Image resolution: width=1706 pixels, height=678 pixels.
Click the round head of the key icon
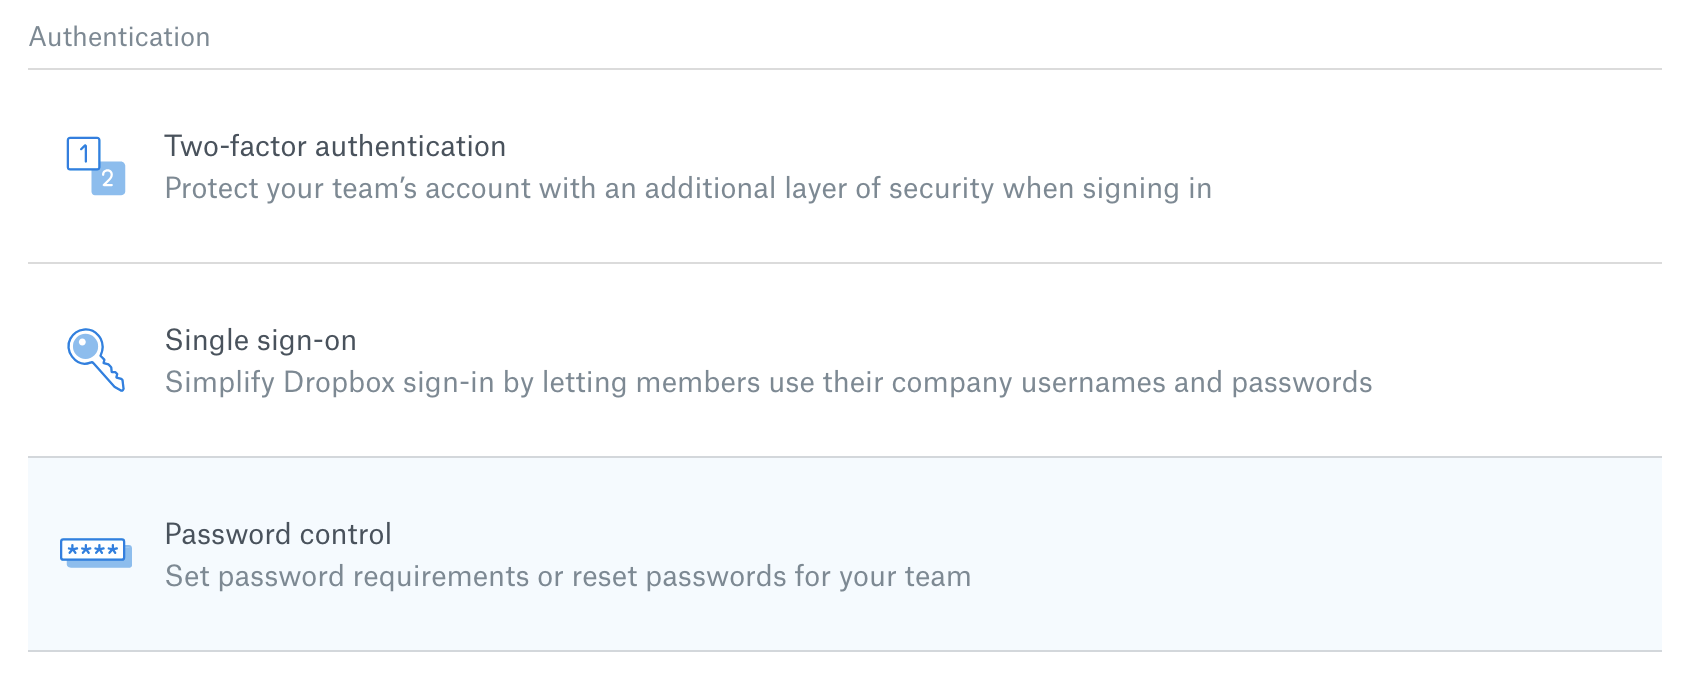(86, 346)
